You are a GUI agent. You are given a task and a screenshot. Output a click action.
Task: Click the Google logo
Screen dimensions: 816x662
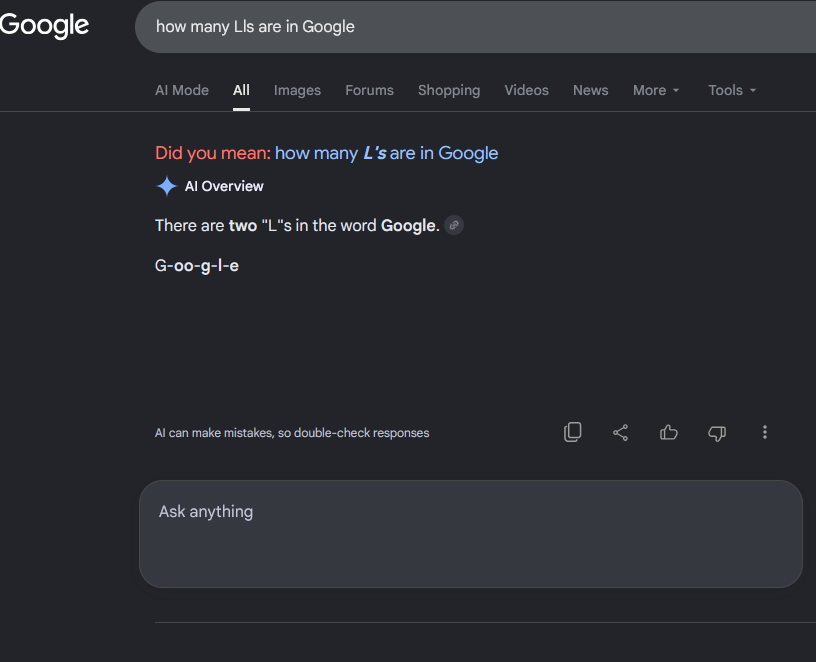(44, 26)
